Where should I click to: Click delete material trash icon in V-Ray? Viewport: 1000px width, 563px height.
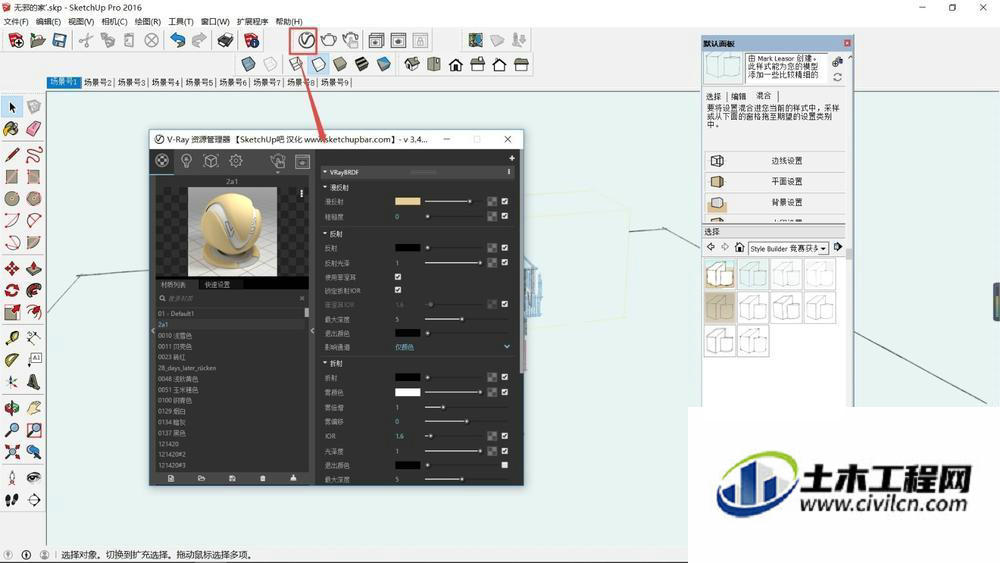[263, 478]
